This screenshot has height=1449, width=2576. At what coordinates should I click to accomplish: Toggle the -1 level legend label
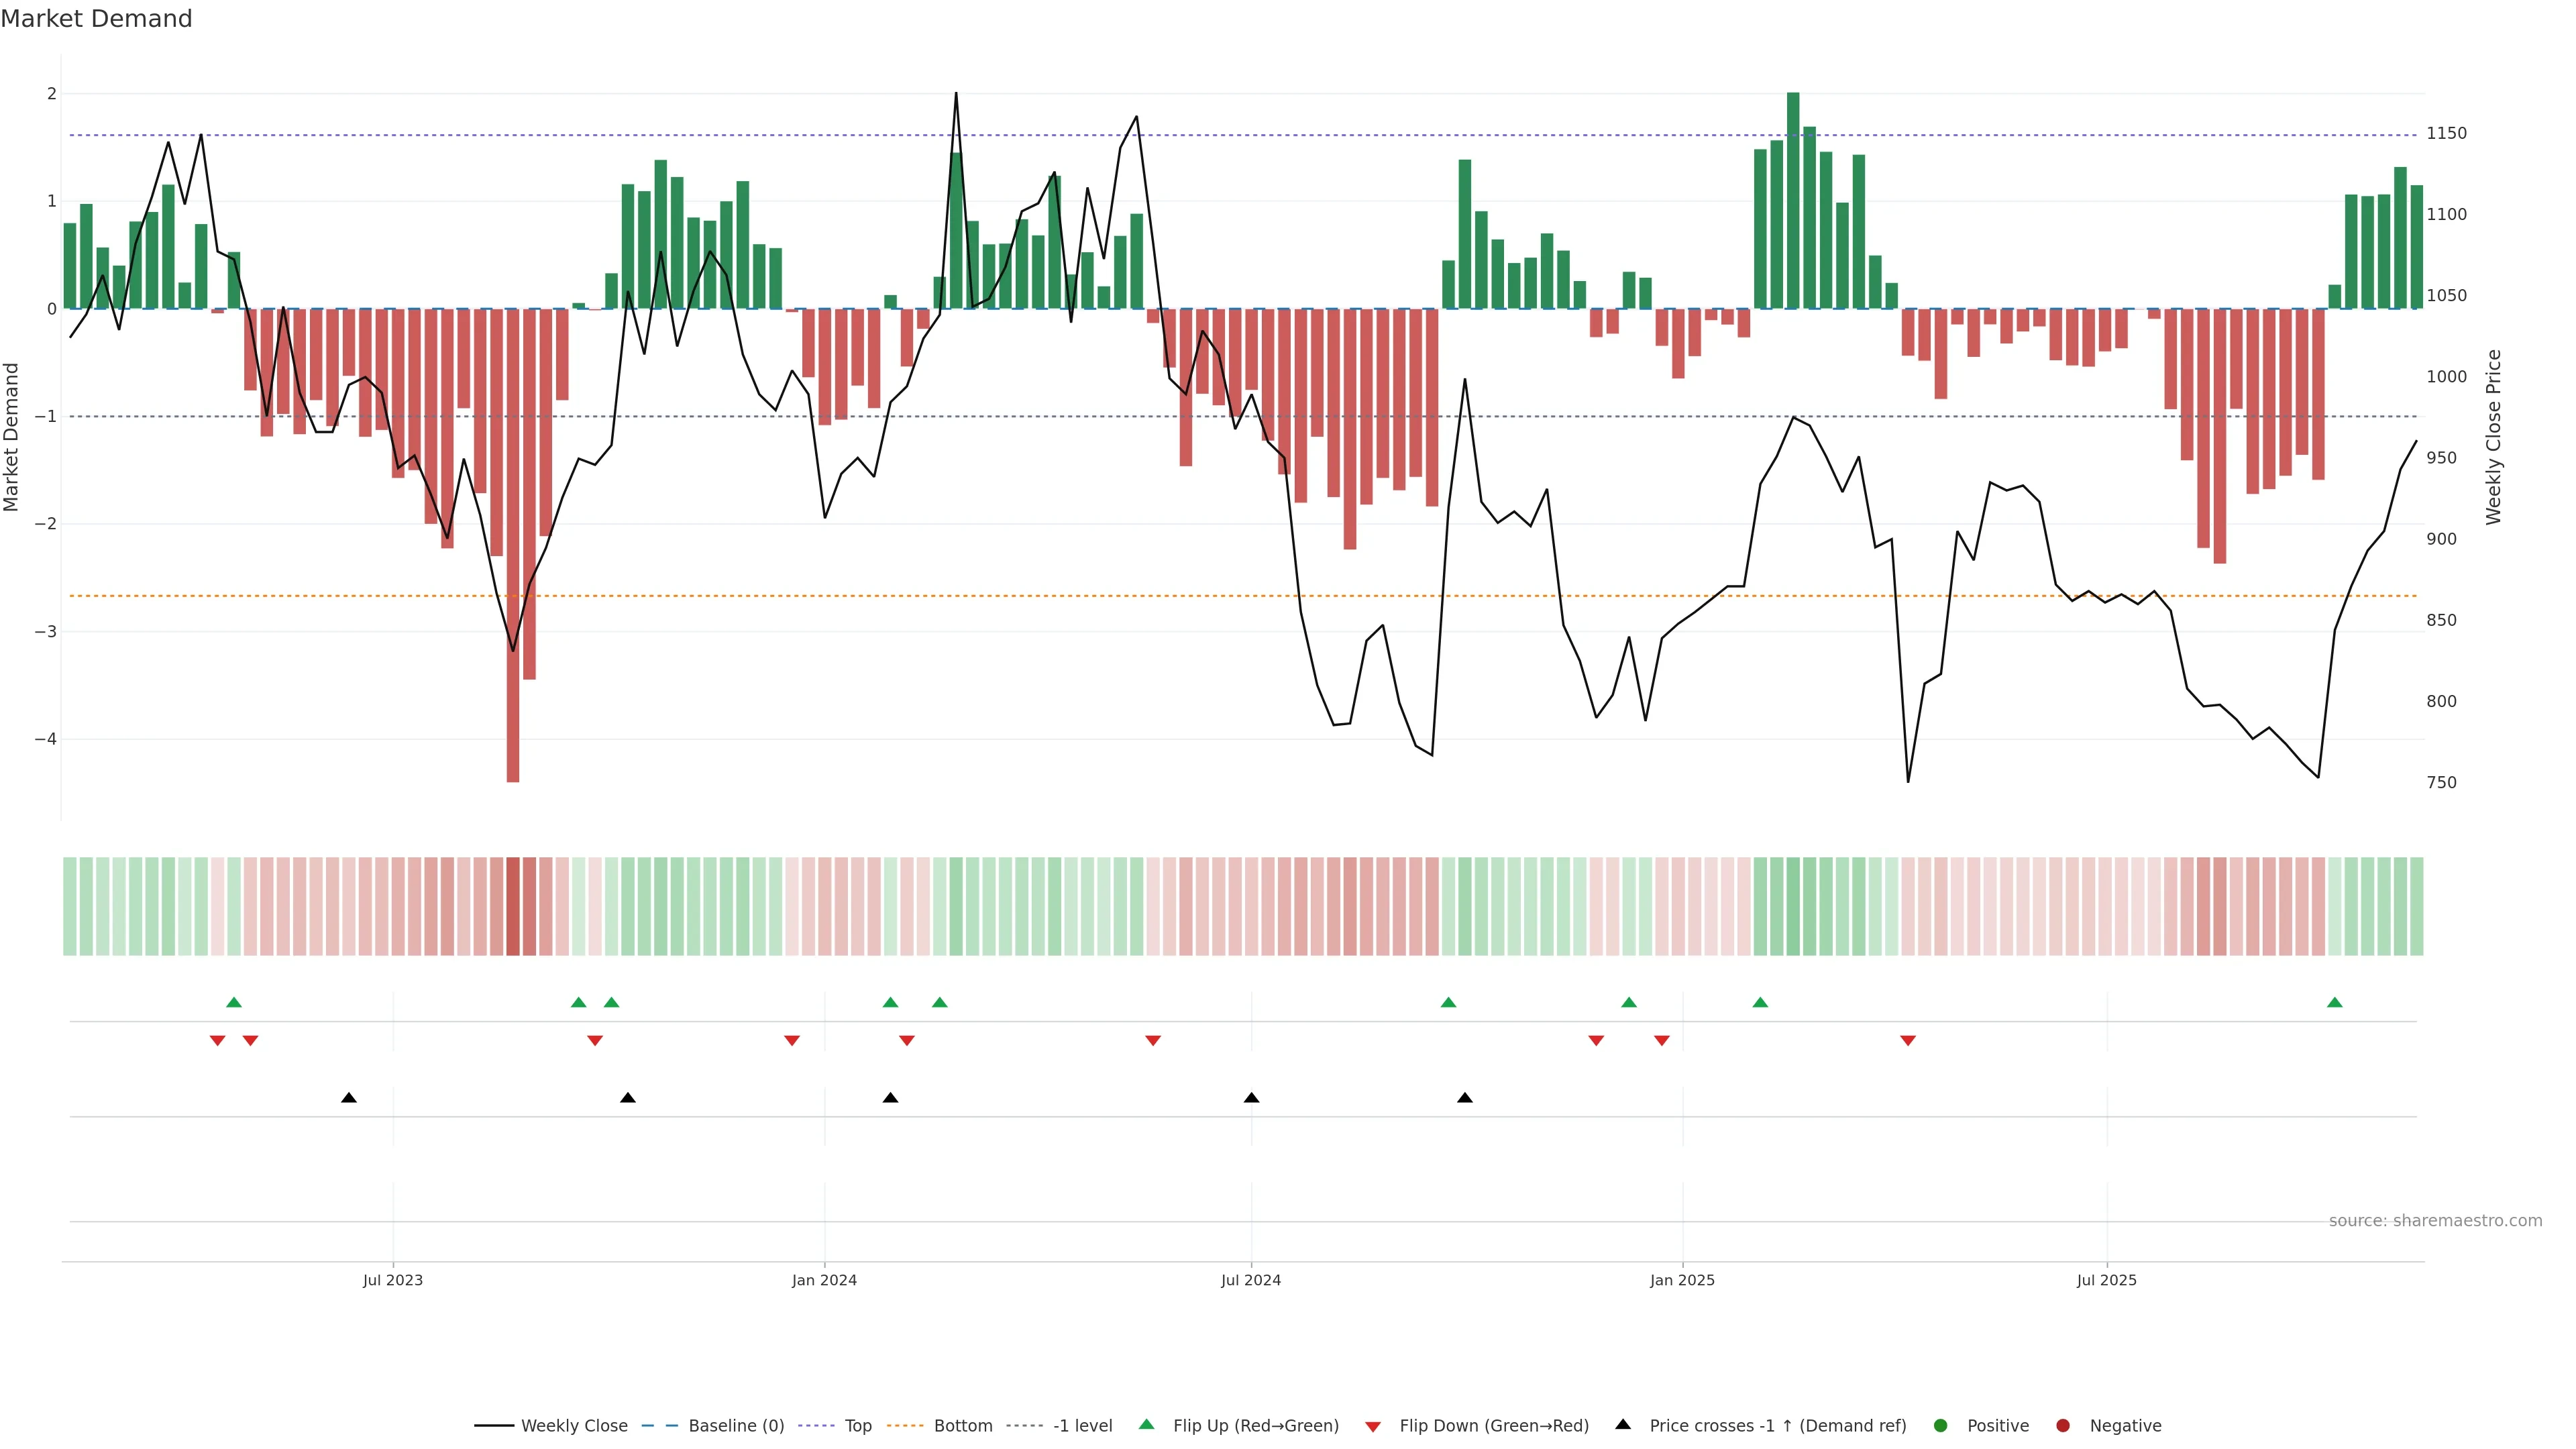click(x=1082, y=1426)
